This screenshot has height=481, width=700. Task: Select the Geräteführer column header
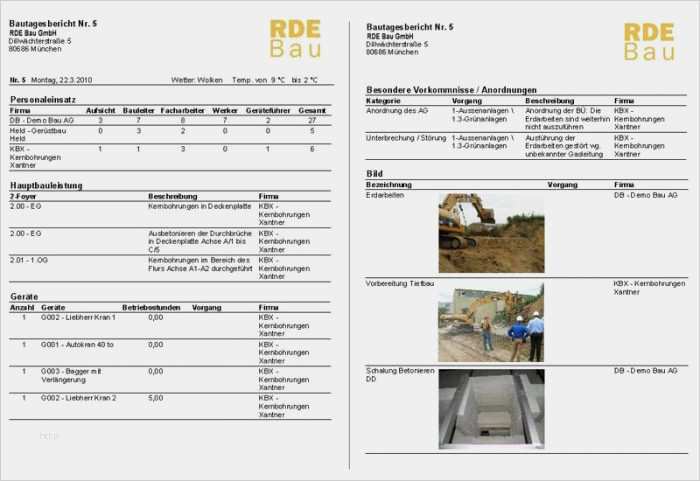[x=267, y=110]
